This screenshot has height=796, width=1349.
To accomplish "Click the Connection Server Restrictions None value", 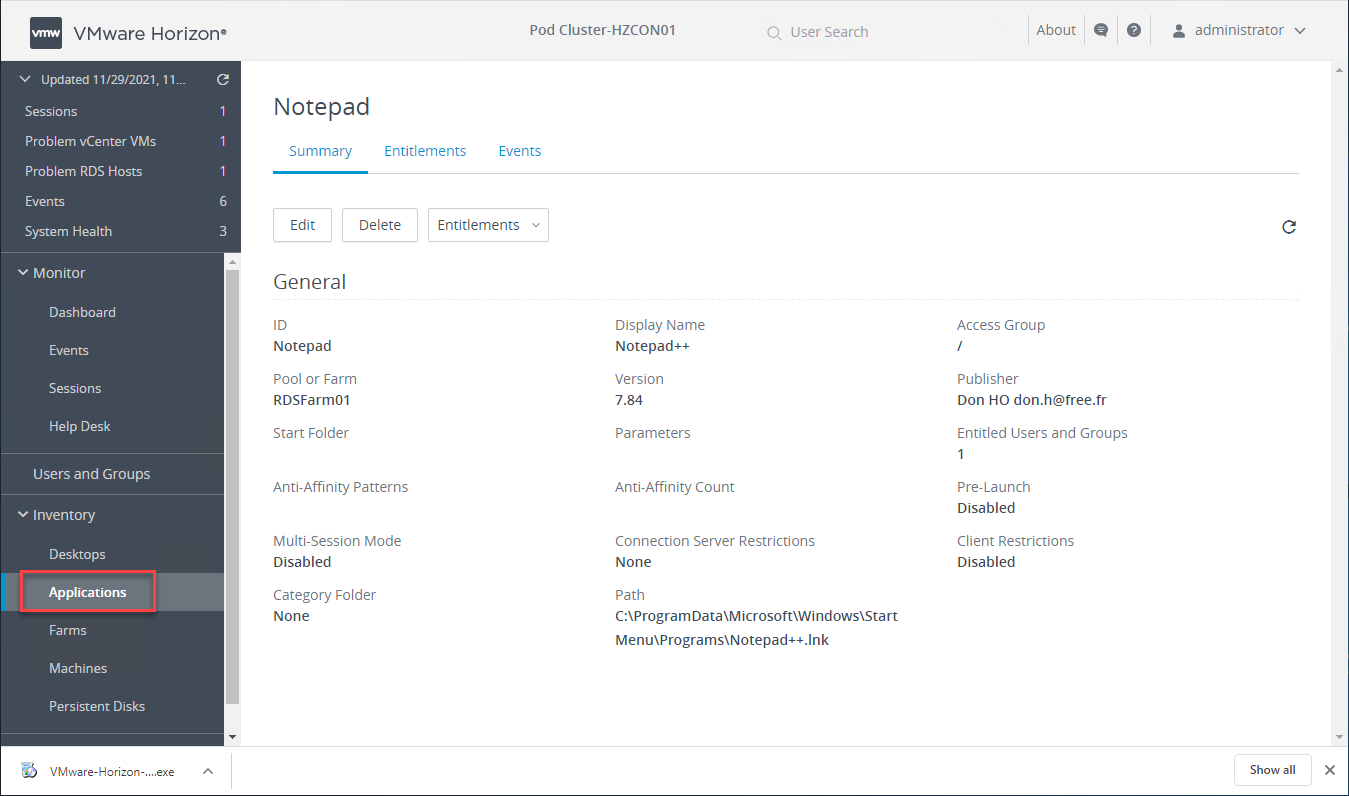I will (633, 562).
